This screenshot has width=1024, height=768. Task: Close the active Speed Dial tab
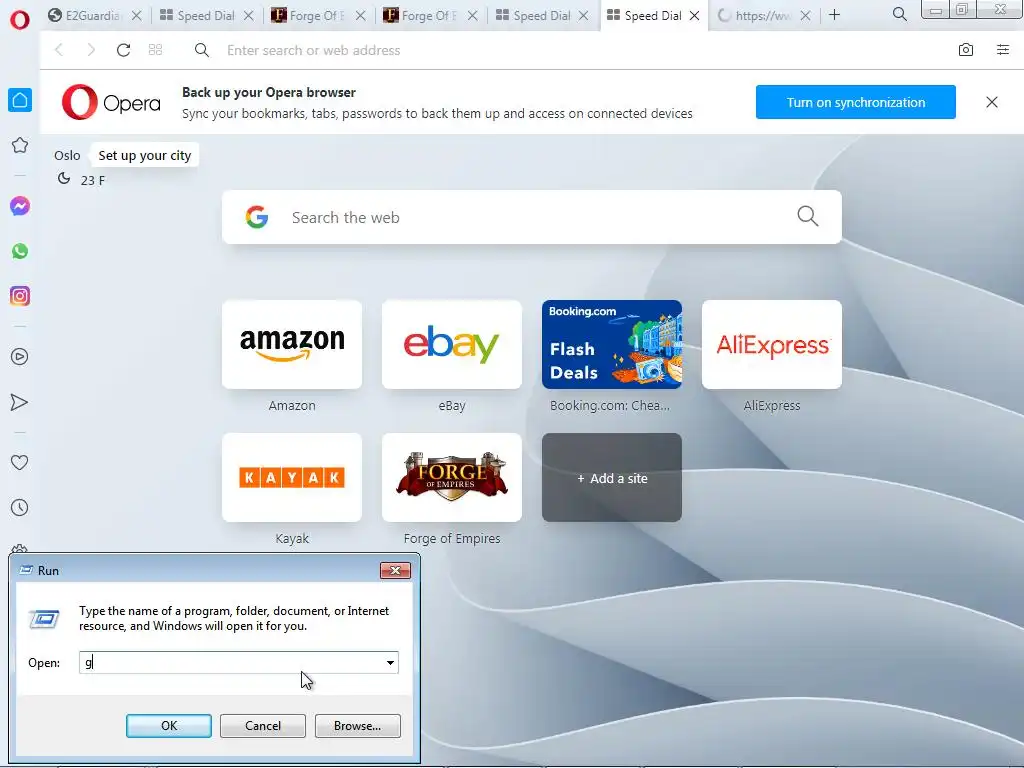pyautogui.click(x=695, y=16)
